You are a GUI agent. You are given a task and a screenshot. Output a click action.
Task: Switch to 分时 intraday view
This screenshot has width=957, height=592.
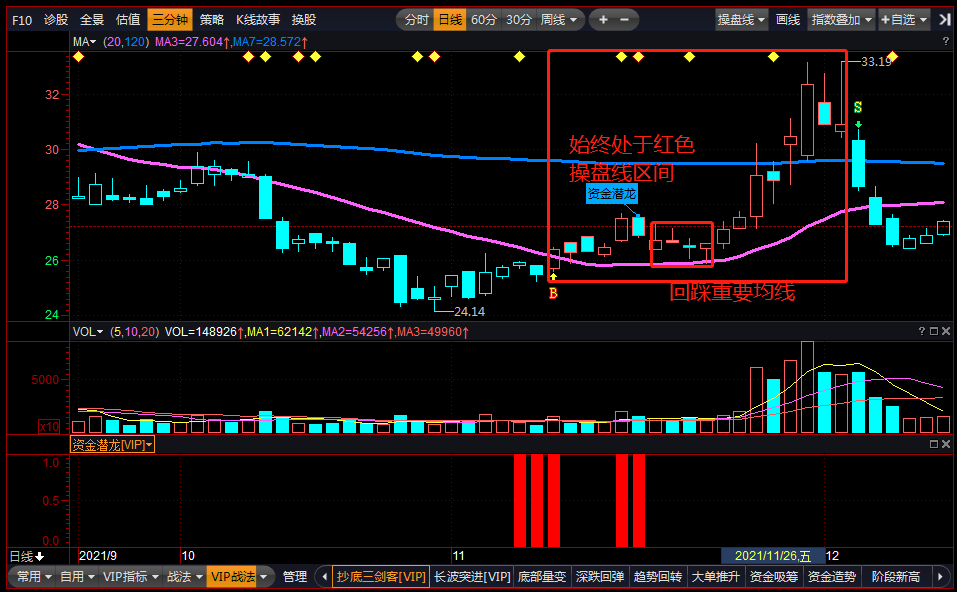(415, 19)
